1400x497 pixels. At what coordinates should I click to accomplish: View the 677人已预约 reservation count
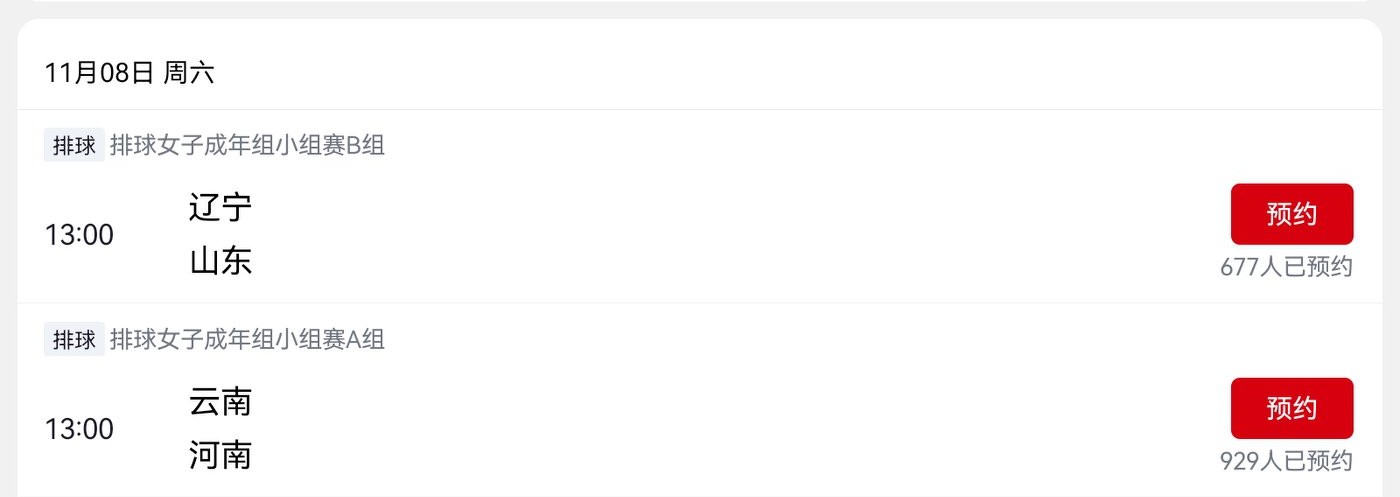(x=1286, y=267)
